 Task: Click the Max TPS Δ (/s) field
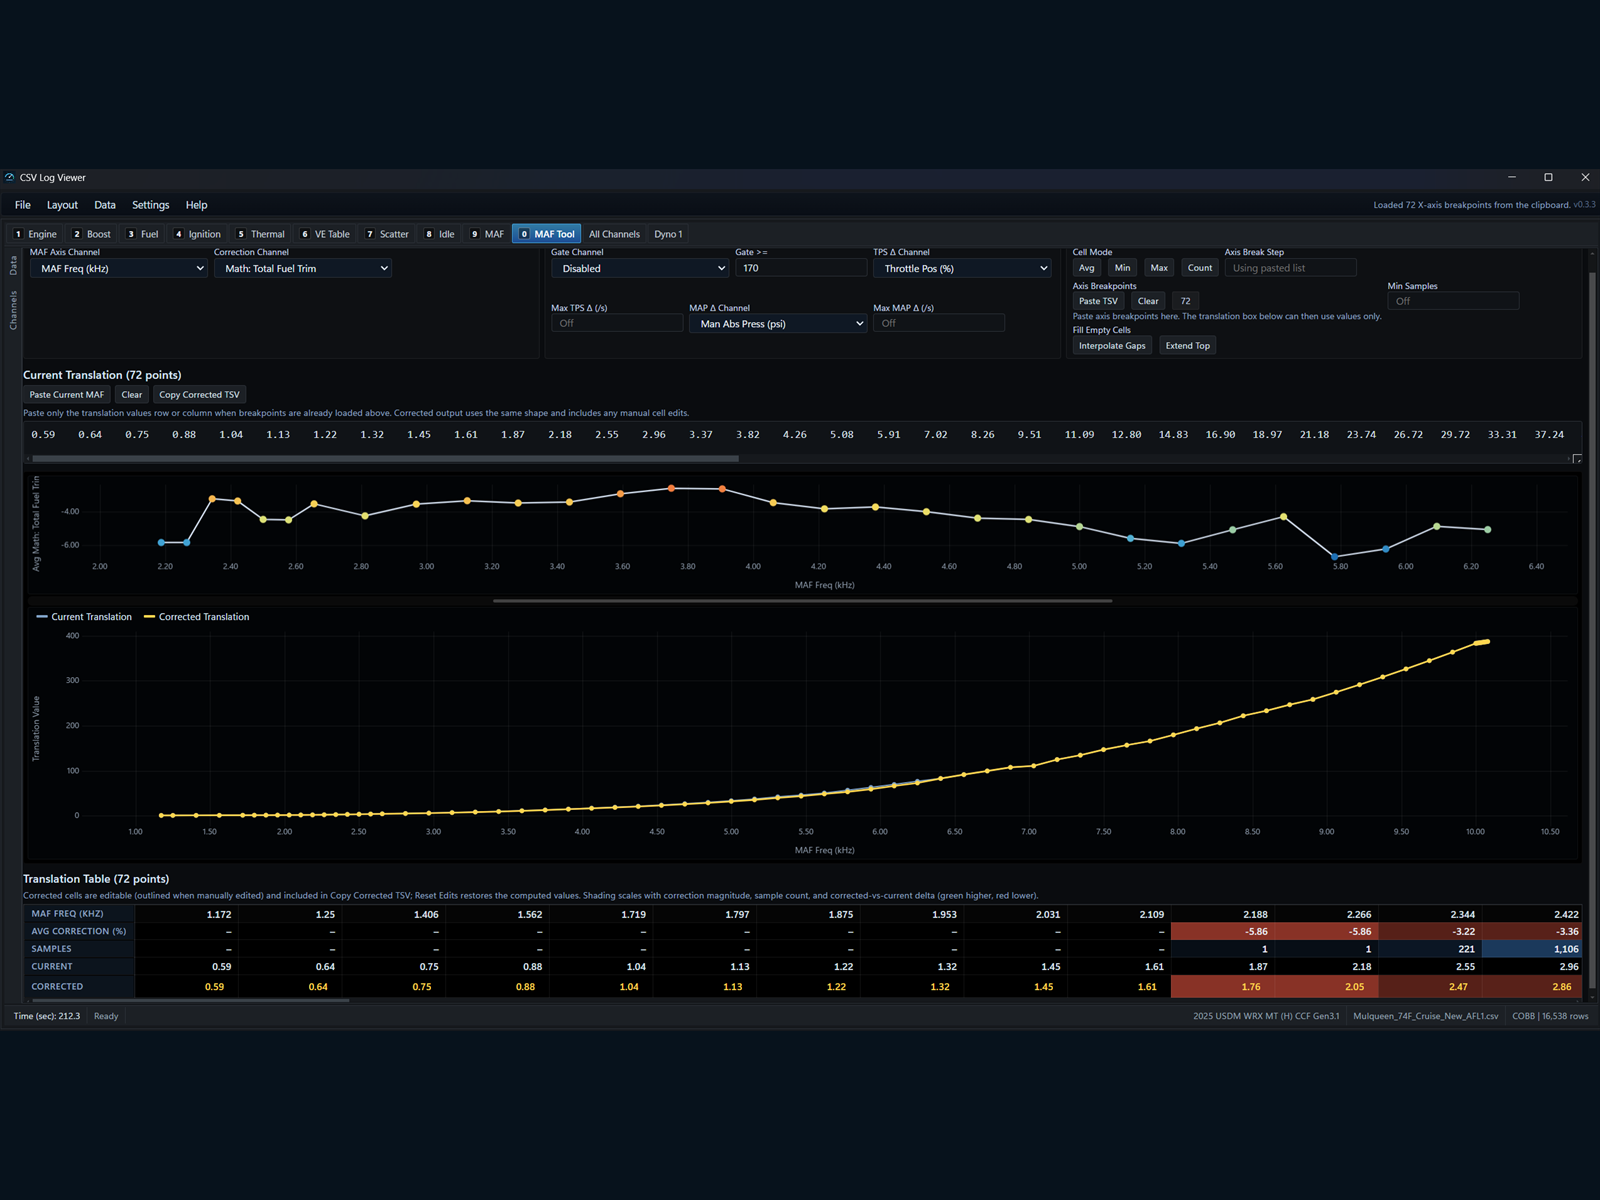[617, 323]
